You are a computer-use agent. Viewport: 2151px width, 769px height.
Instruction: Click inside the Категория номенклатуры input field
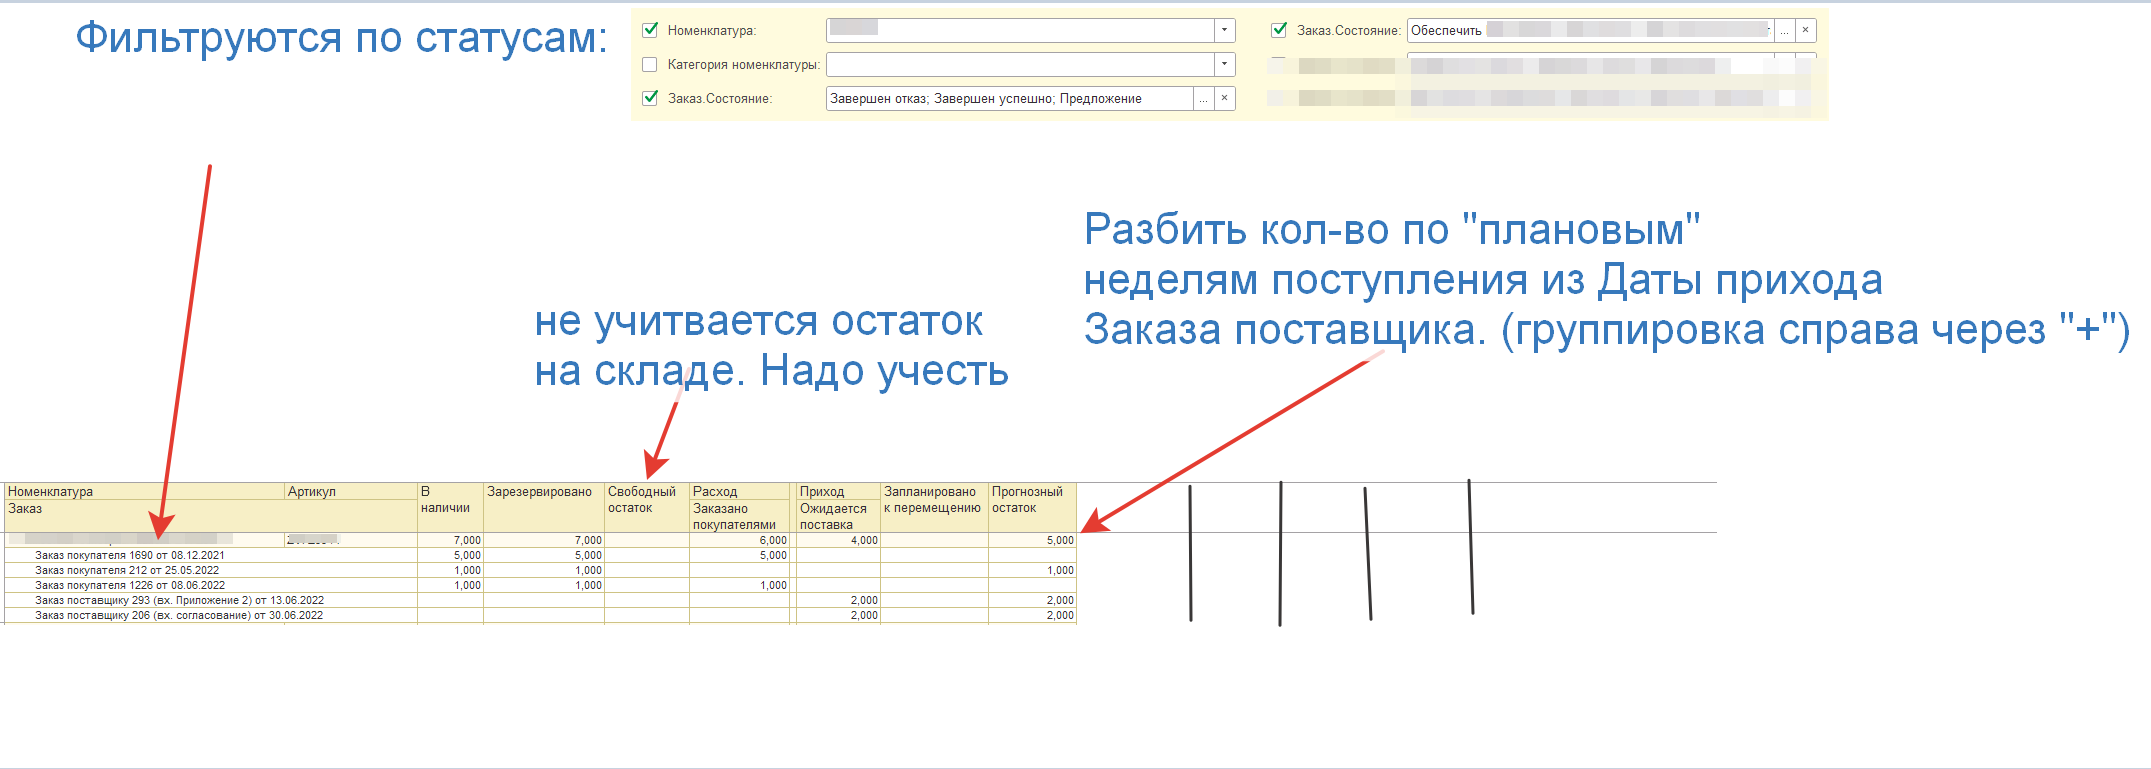point(1020,65)
